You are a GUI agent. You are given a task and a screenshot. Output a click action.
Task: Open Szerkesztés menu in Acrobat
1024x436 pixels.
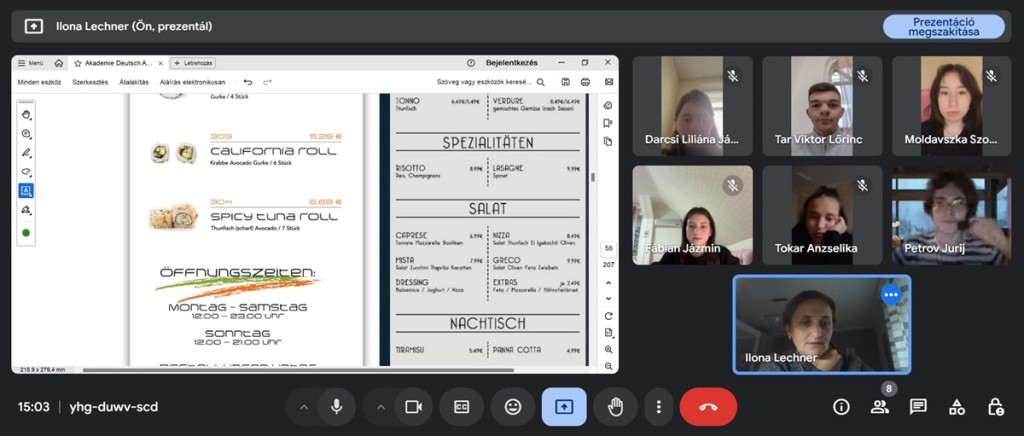click(90, 82)
